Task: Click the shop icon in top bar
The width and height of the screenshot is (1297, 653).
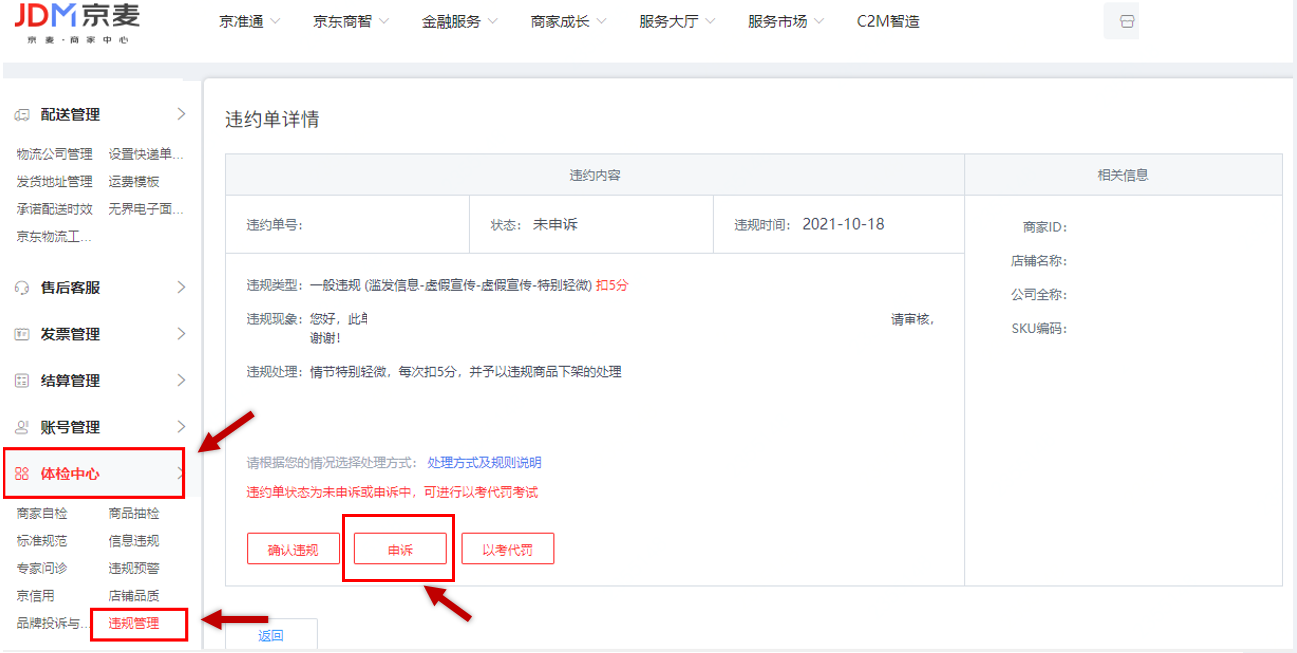Action: click(x=1127, y=22)
